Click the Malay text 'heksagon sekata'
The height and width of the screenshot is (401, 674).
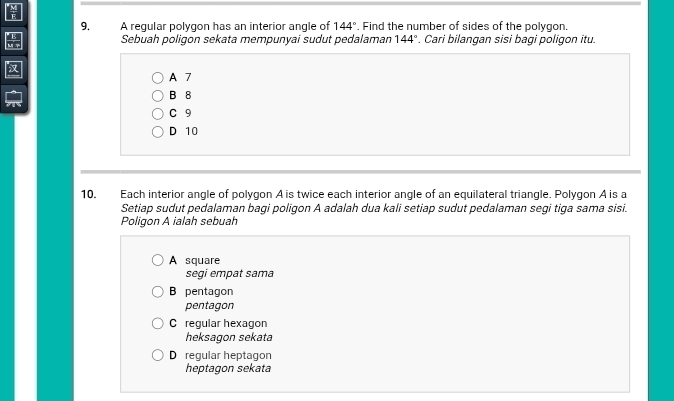pyautogui.click(x=228, y=337)
